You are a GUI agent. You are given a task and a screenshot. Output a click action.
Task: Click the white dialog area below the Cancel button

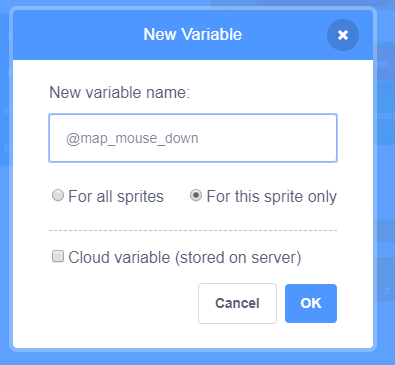coord(237,335)
